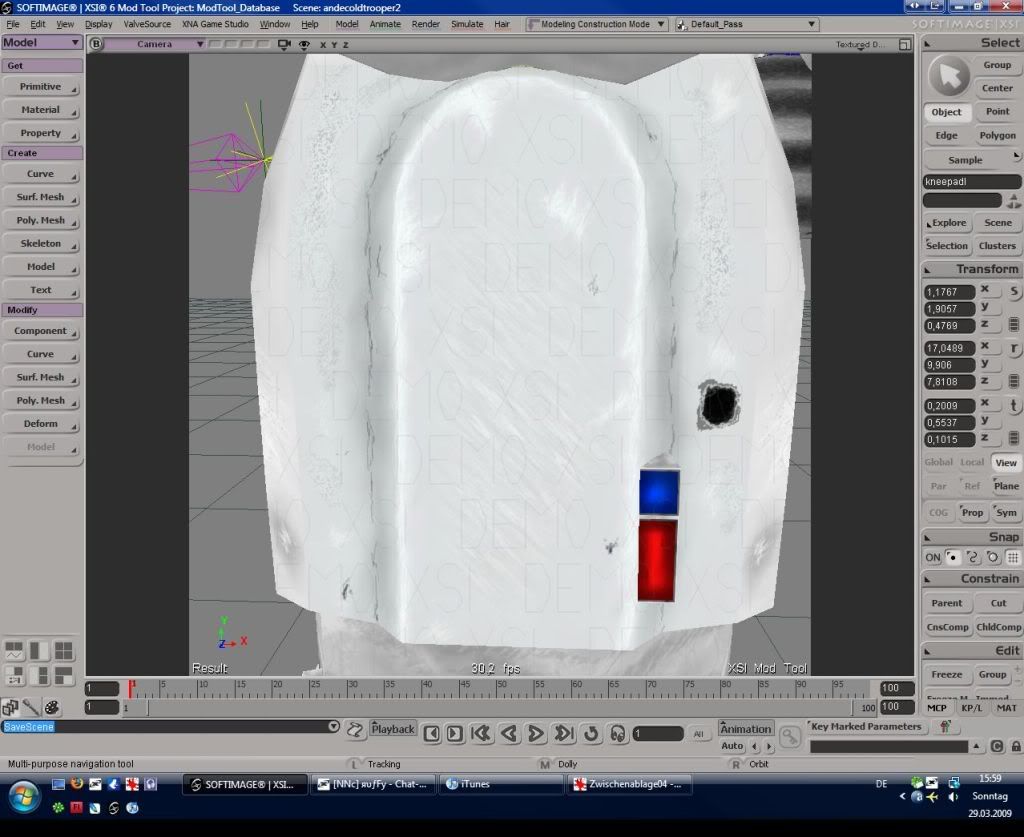The height and width of the screenshot is (837, 1024).
Task: Click the kneepadl object name field
Action: pyautogui.click(x=972, y=182)
